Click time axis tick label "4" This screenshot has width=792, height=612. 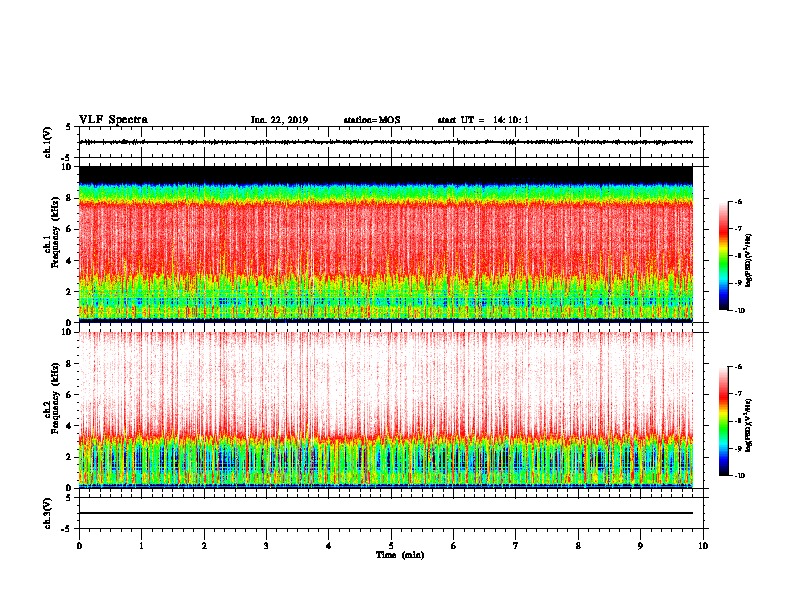(329, 546)
